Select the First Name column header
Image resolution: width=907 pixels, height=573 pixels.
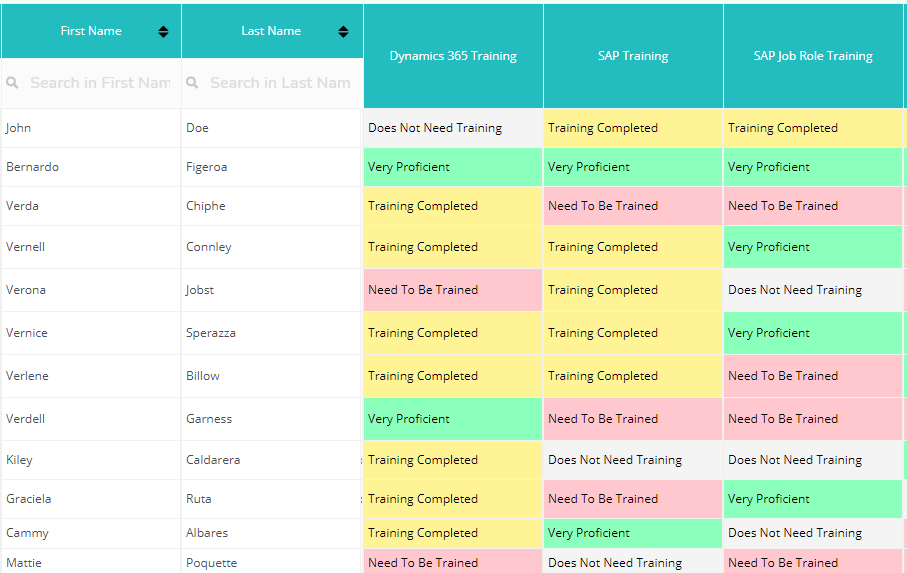tap(91, 31)
